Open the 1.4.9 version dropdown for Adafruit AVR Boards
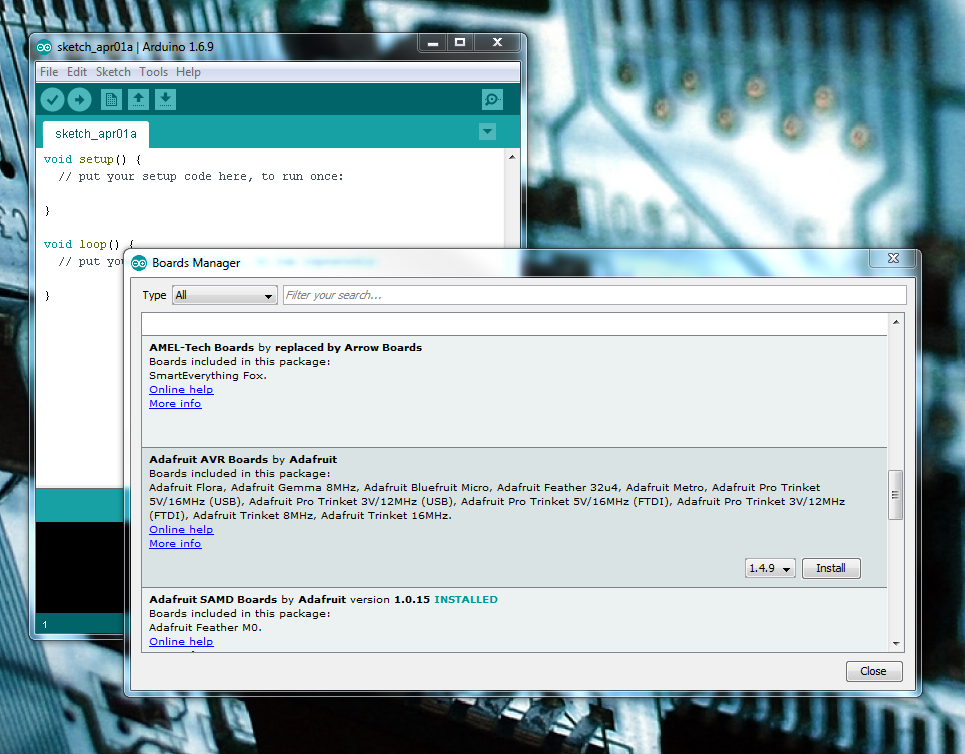 pyautogui.click(x=770, y=568)
